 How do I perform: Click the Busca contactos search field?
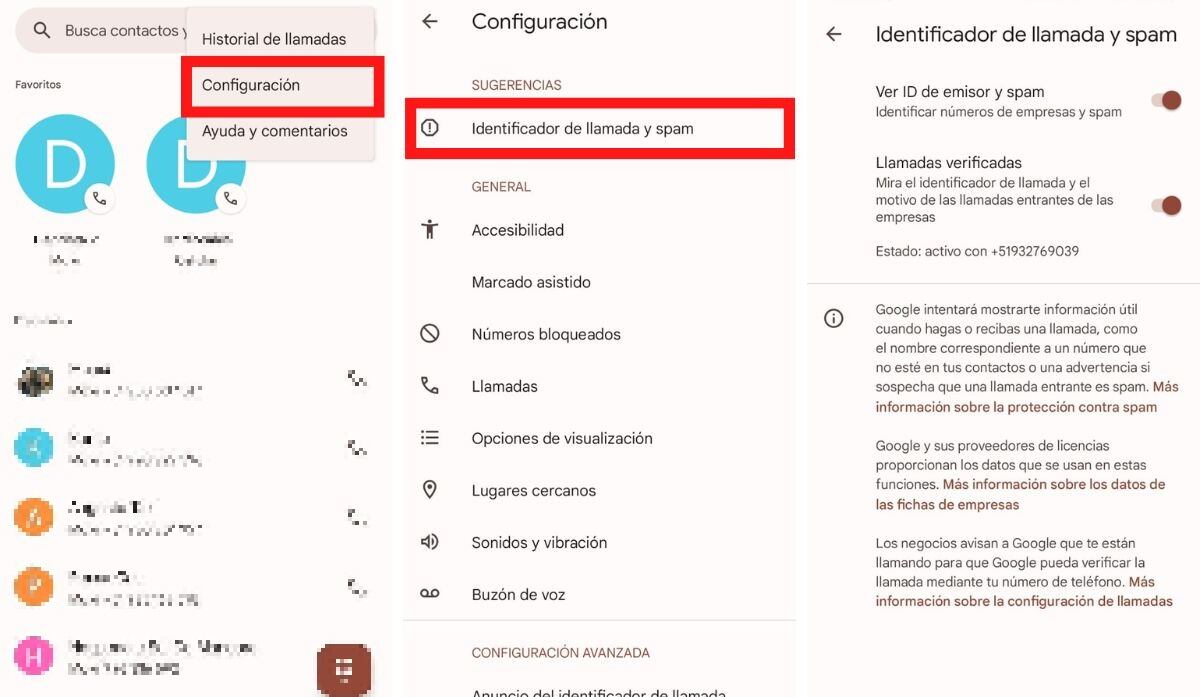(x=120, y=30)
